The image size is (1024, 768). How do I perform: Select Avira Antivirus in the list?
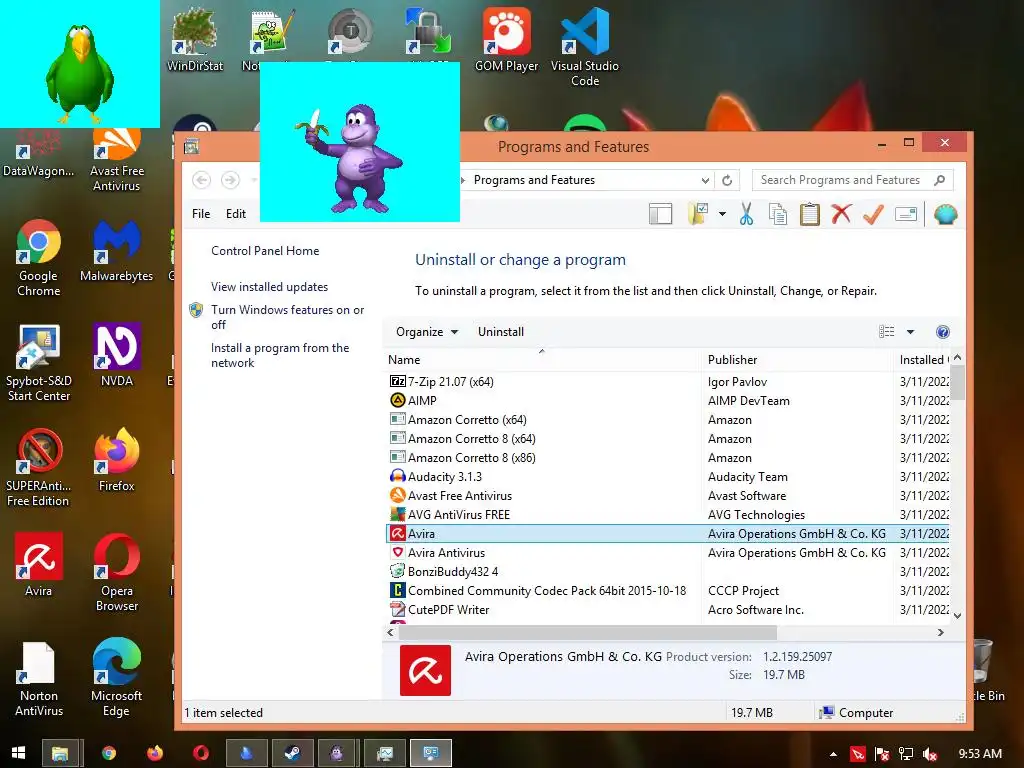pyautogui.click(x=667, y=552)
